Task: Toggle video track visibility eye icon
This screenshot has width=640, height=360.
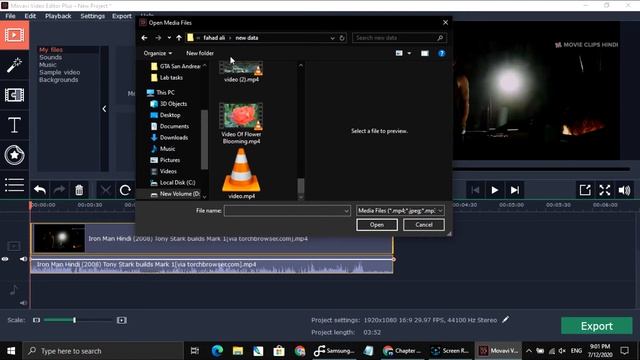Action: (5, 259)
